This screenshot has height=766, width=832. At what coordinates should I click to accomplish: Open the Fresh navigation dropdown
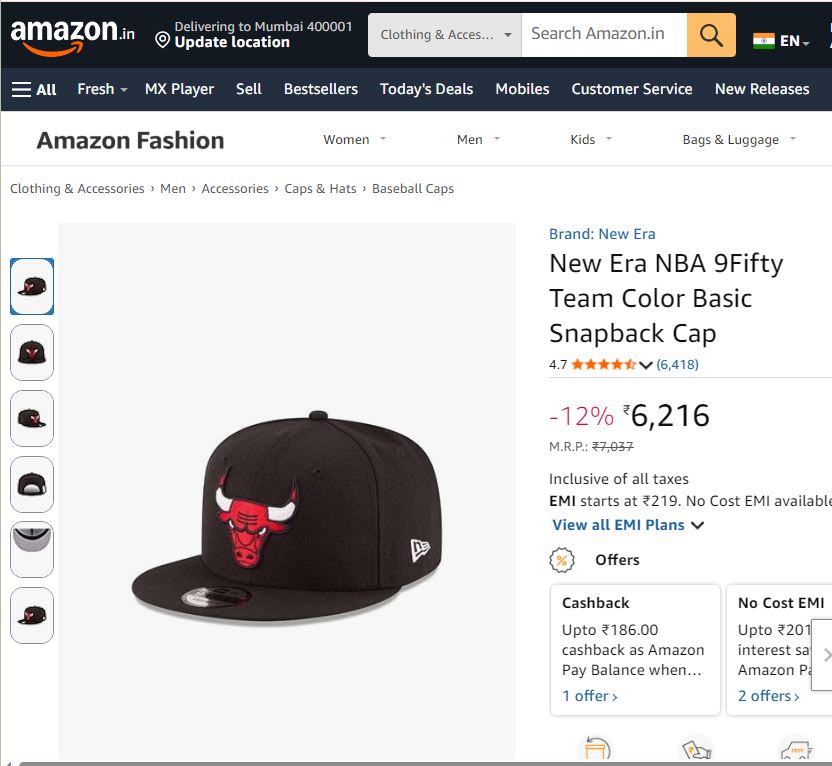(x=101, y=89)
